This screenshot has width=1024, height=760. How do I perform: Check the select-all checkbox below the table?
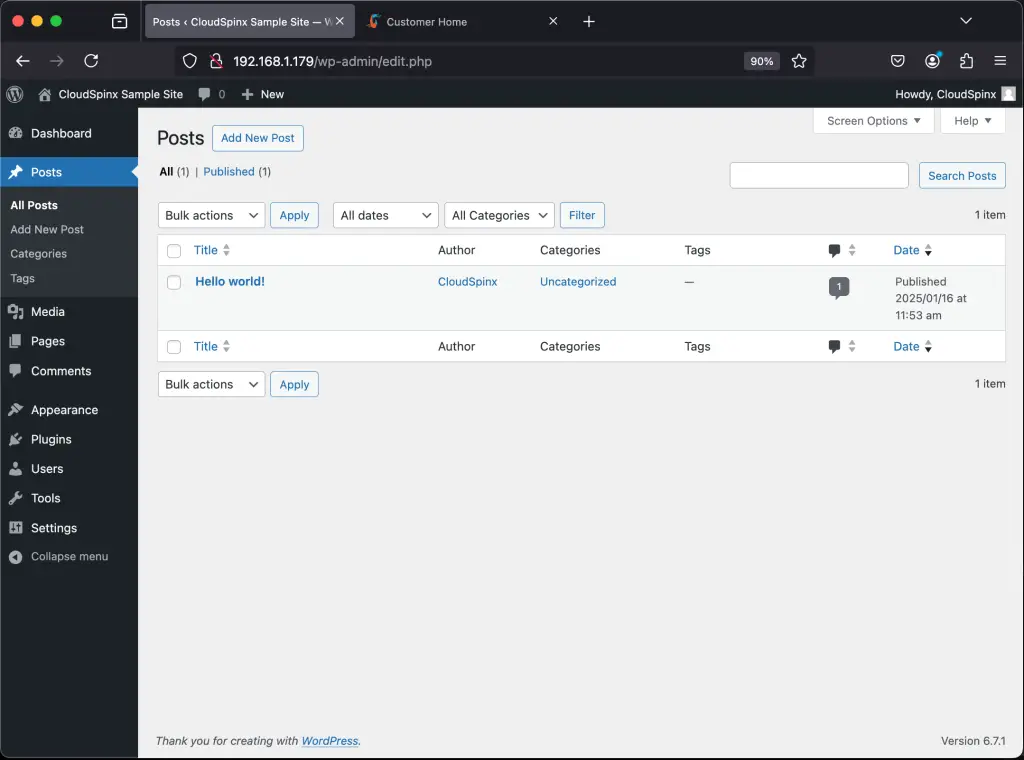pyautogui.click(x=174, y=346)
